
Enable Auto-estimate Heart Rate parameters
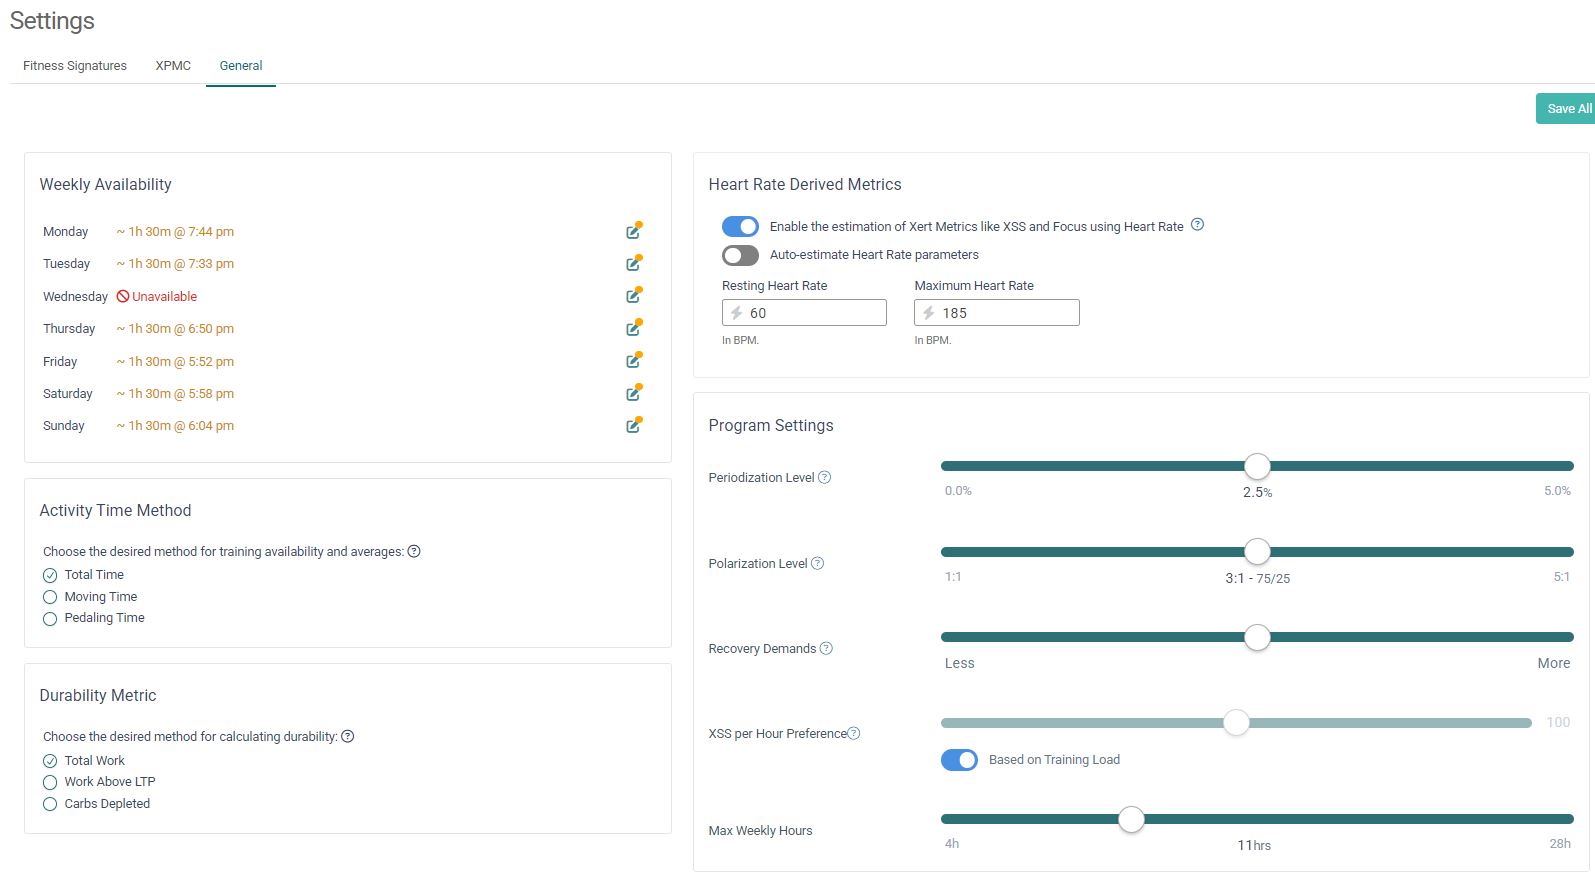pos(740,255)
